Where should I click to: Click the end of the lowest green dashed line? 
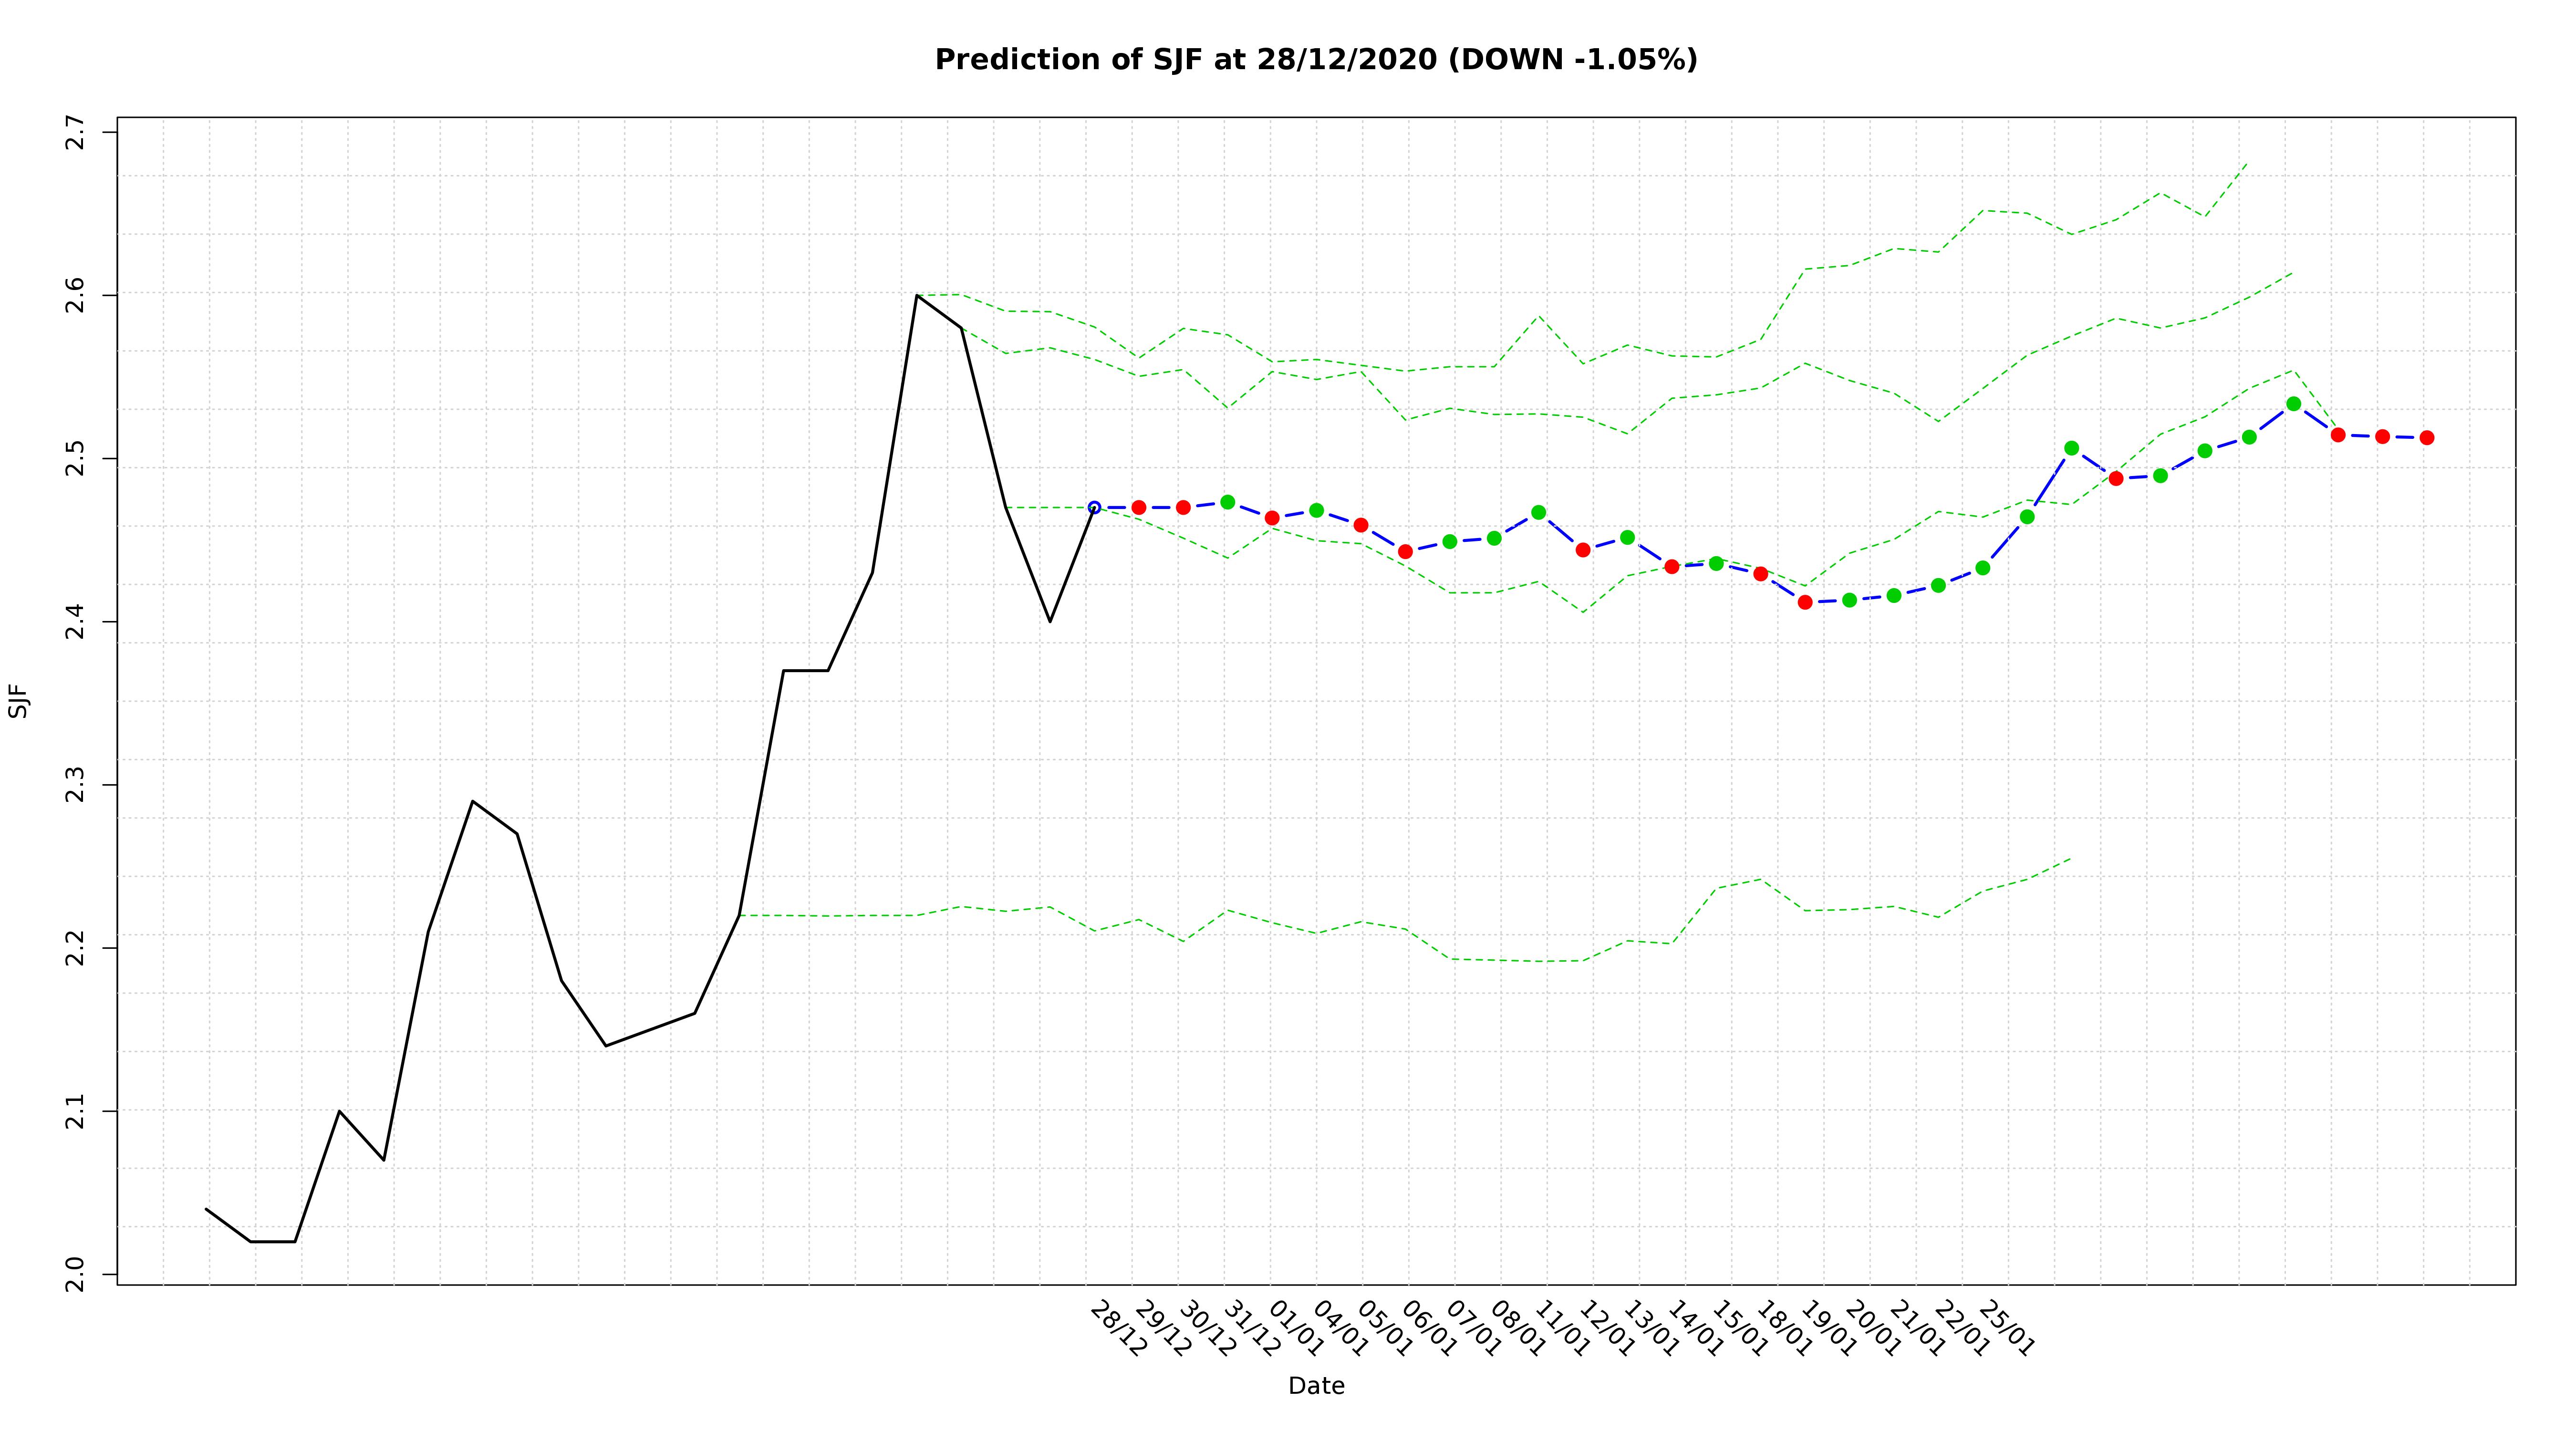coord(2070,859)
